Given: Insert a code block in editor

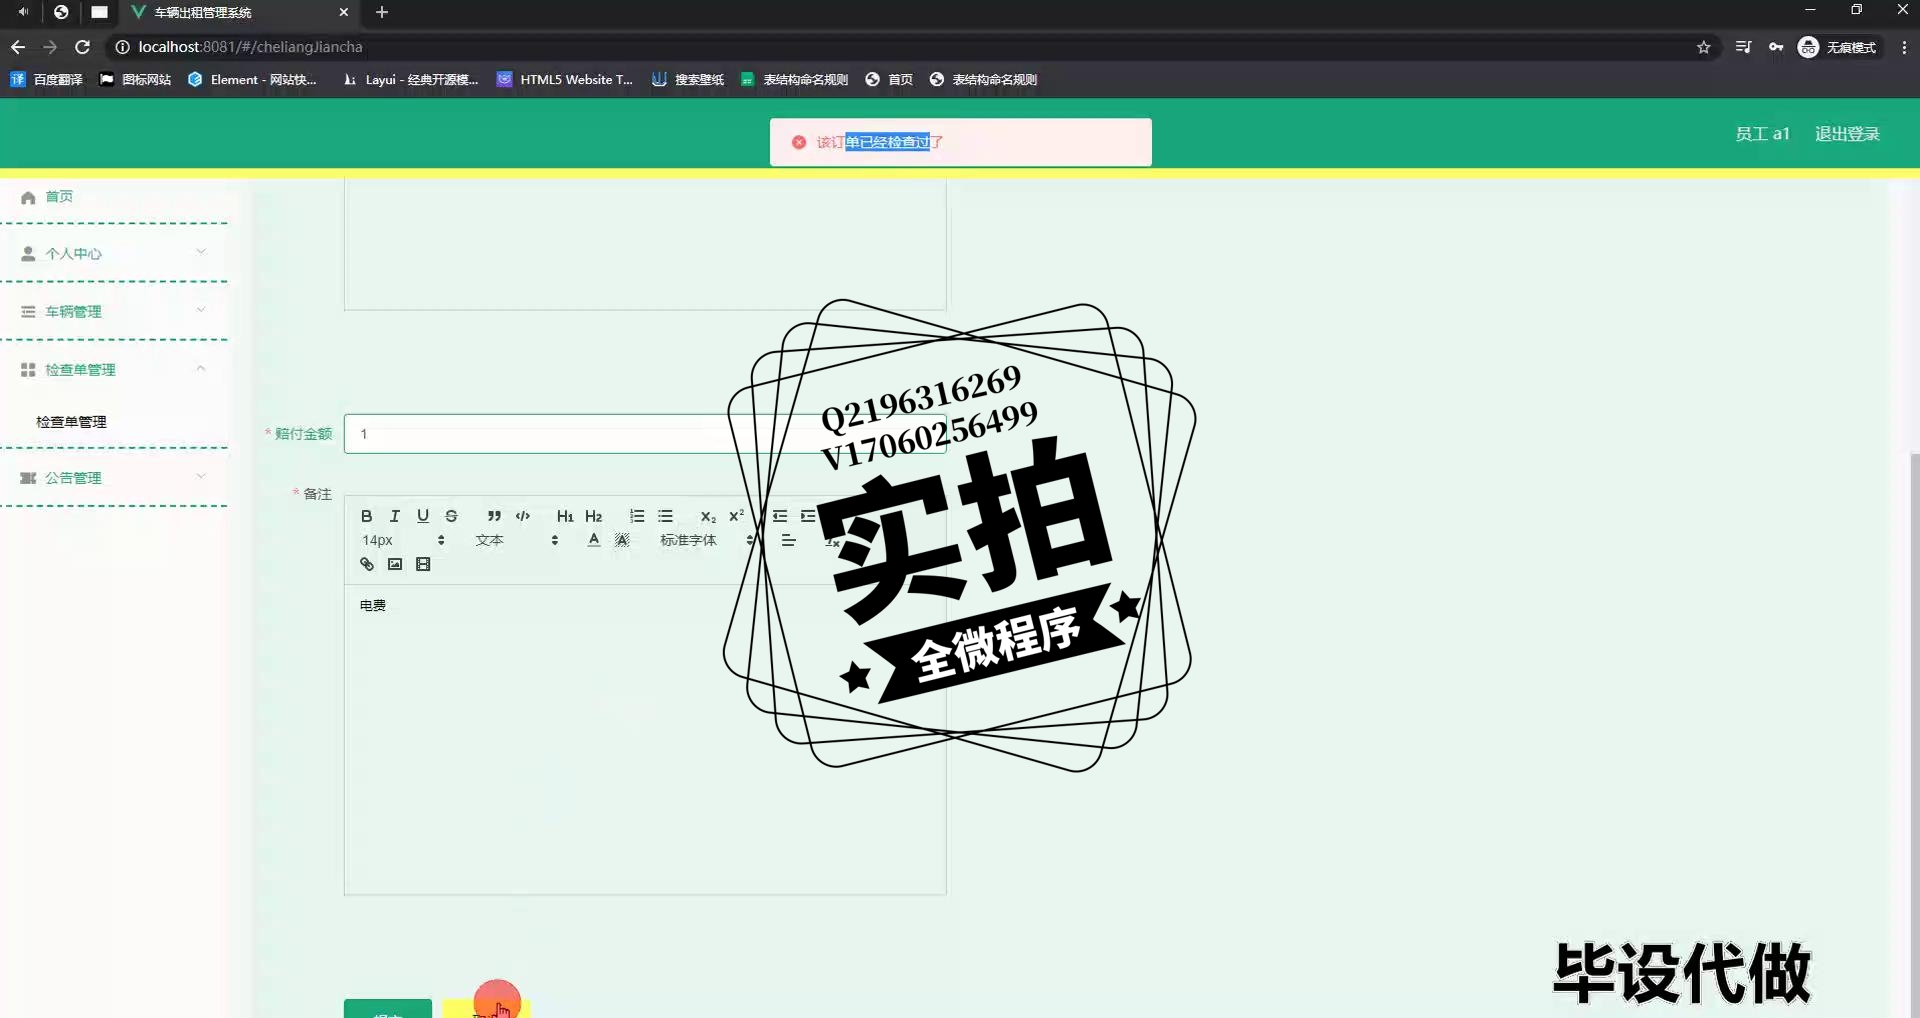Looking at the screenshot, I should [x=522, y=516].
